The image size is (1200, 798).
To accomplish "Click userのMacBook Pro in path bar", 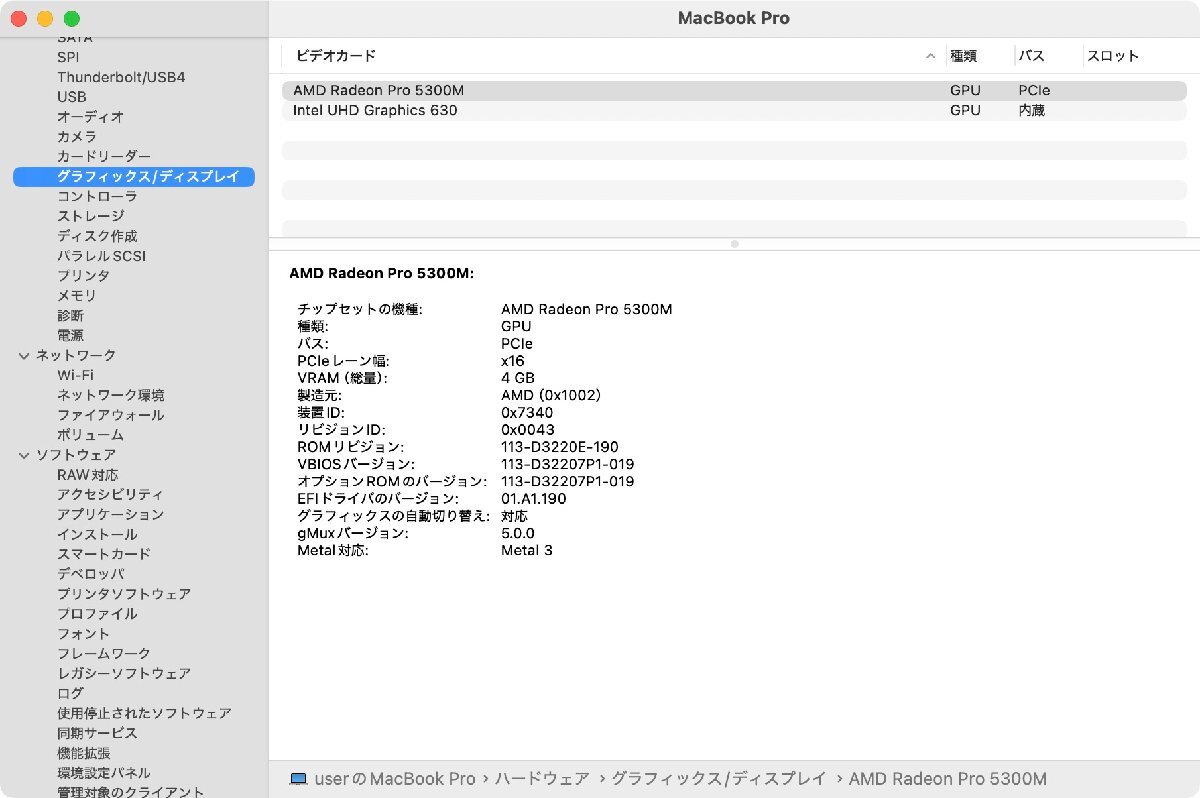I will click(x=395, y=779).
